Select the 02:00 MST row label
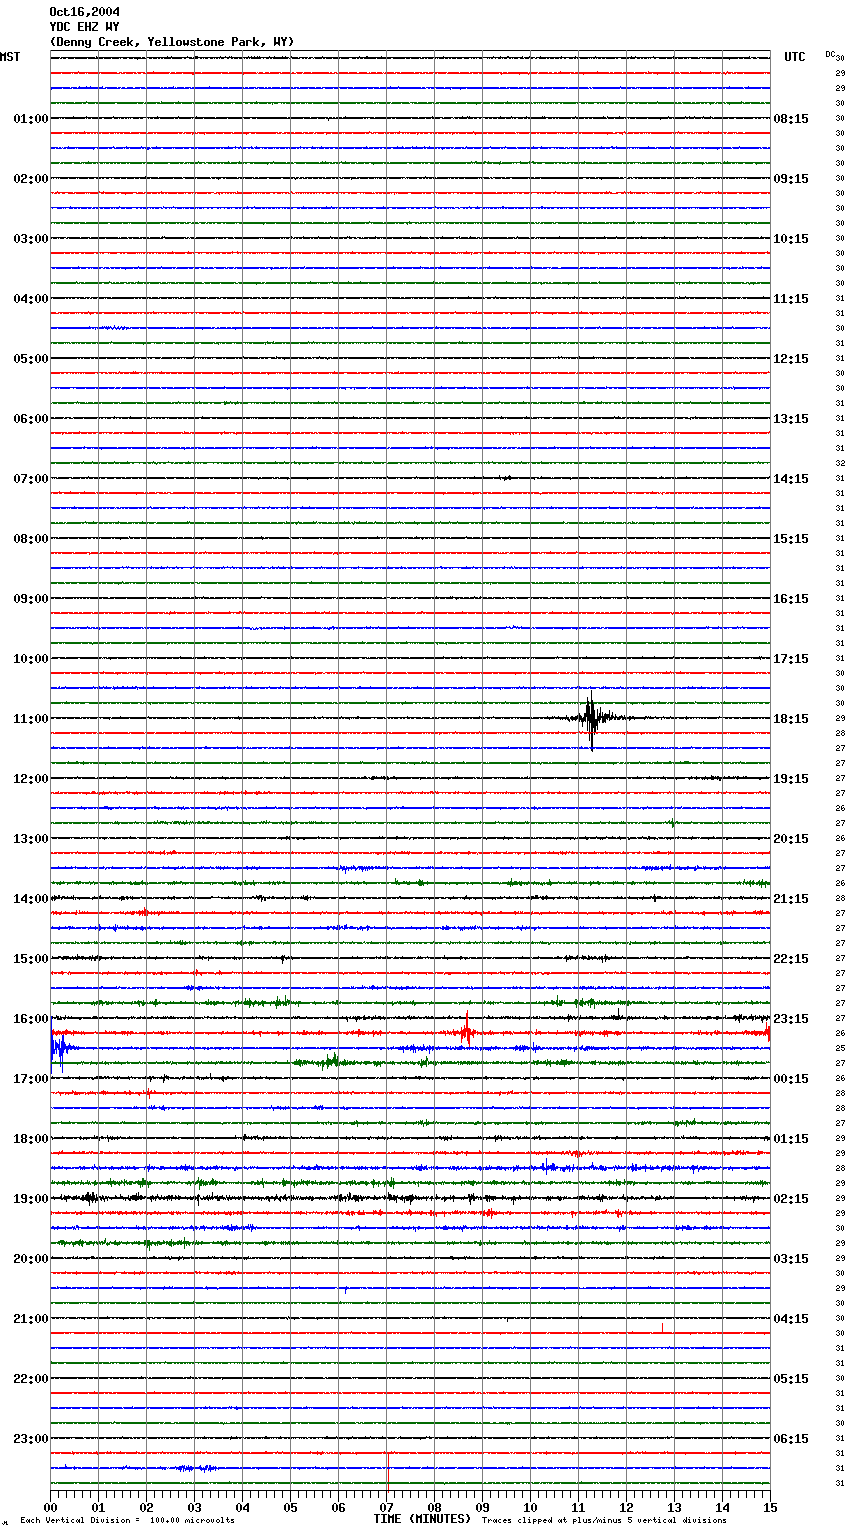 click(x=30, y=179)
